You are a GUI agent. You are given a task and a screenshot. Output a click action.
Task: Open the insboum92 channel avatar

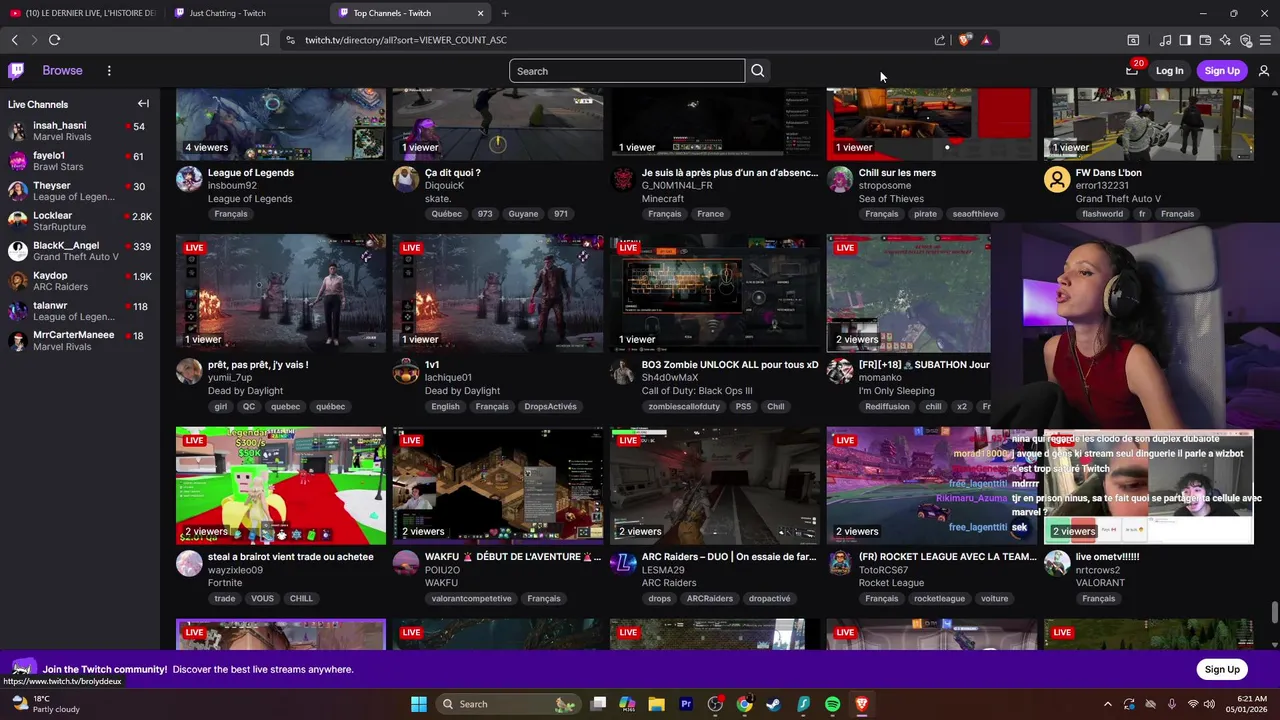coord(189,179)
